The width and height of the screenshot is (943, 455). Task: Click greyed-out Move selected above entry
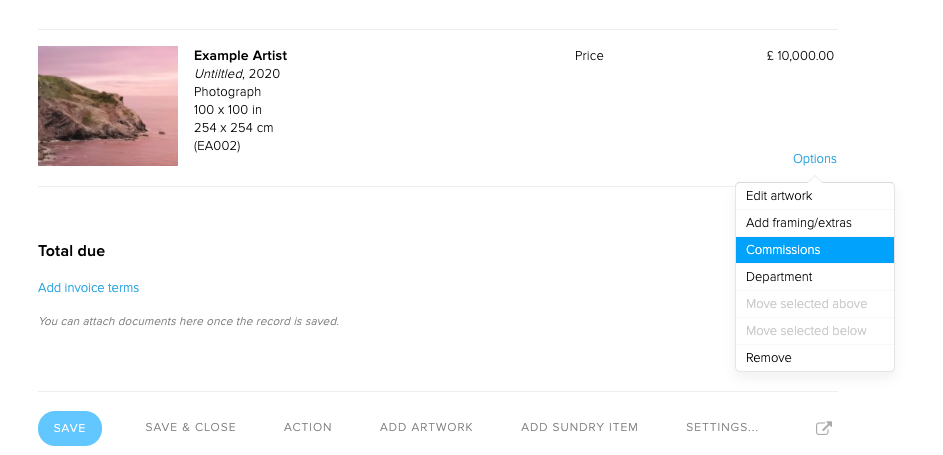[814, 304]
